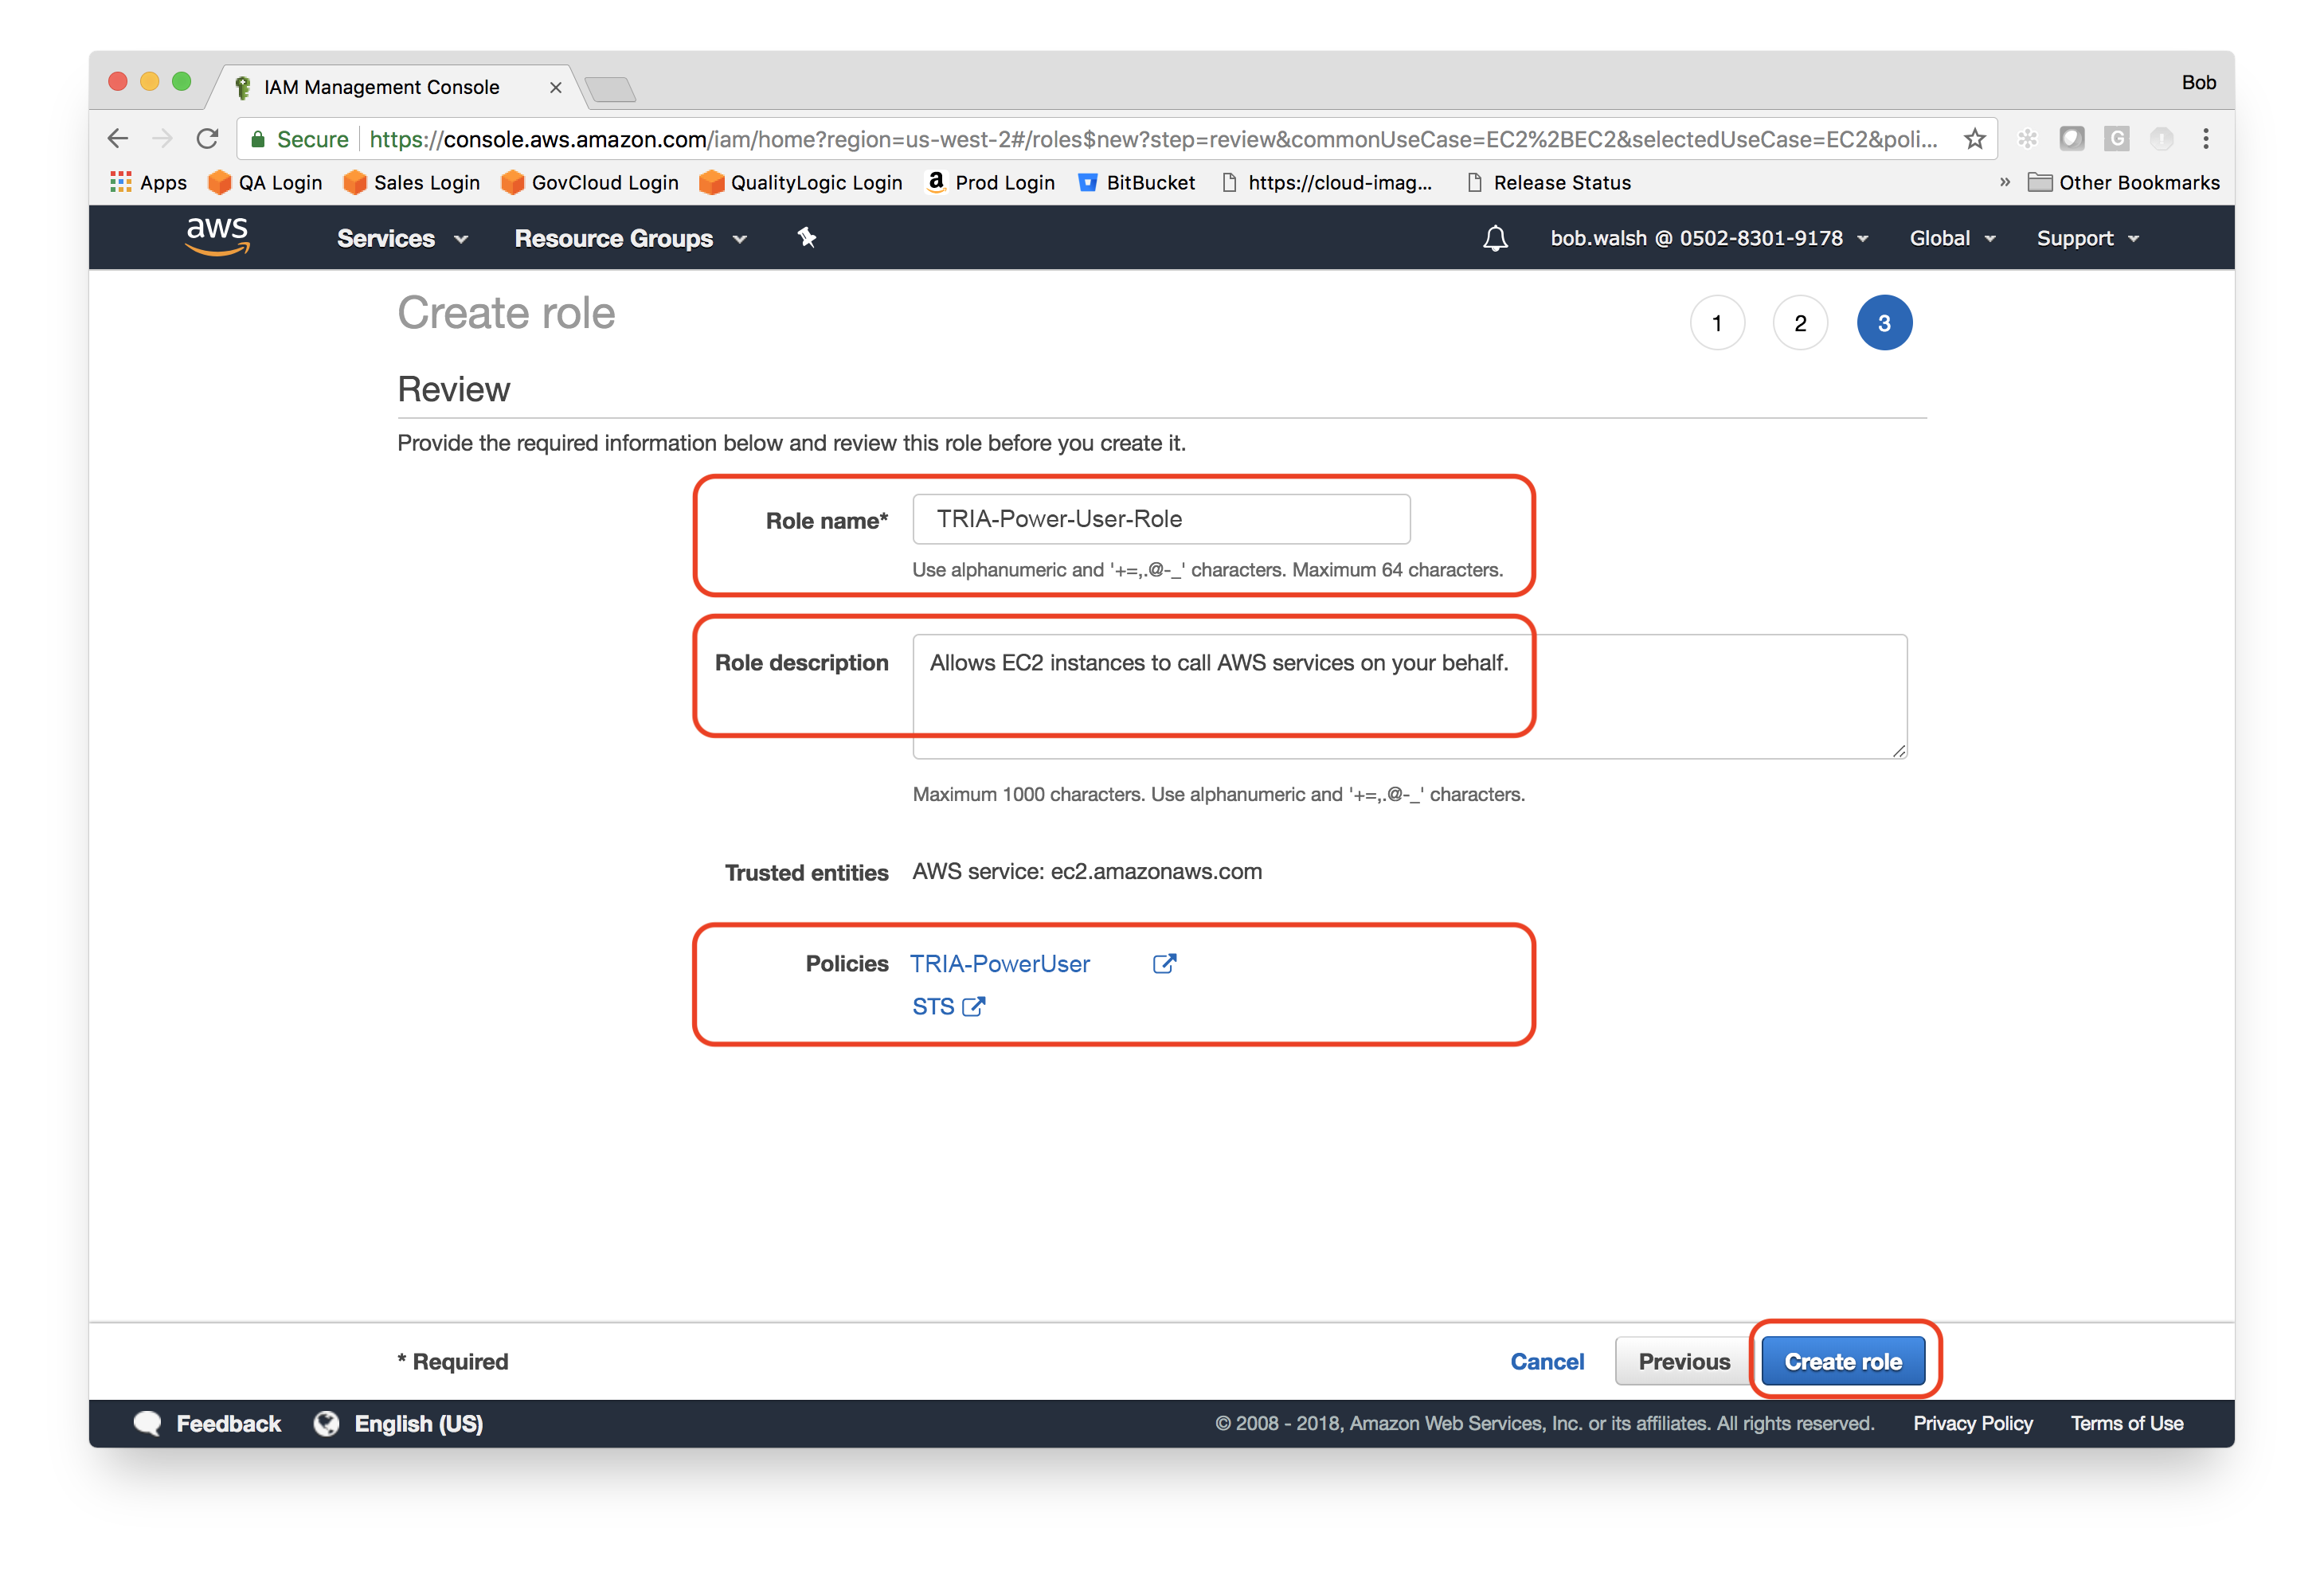Open the Apps grid bookmark
2324x1575 pixels.
[148, 182]
